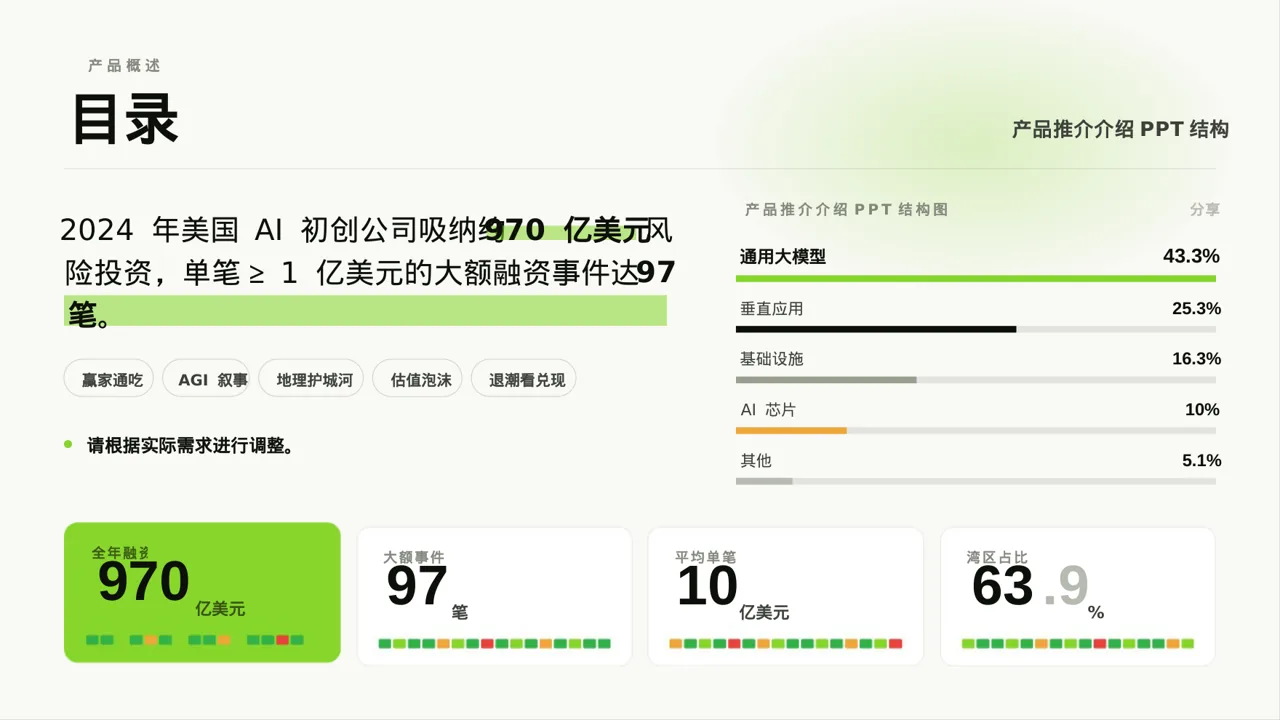Select the 垂直应用 row label
The height and width of the screenshot is (720, 1280).
point(771,309)
